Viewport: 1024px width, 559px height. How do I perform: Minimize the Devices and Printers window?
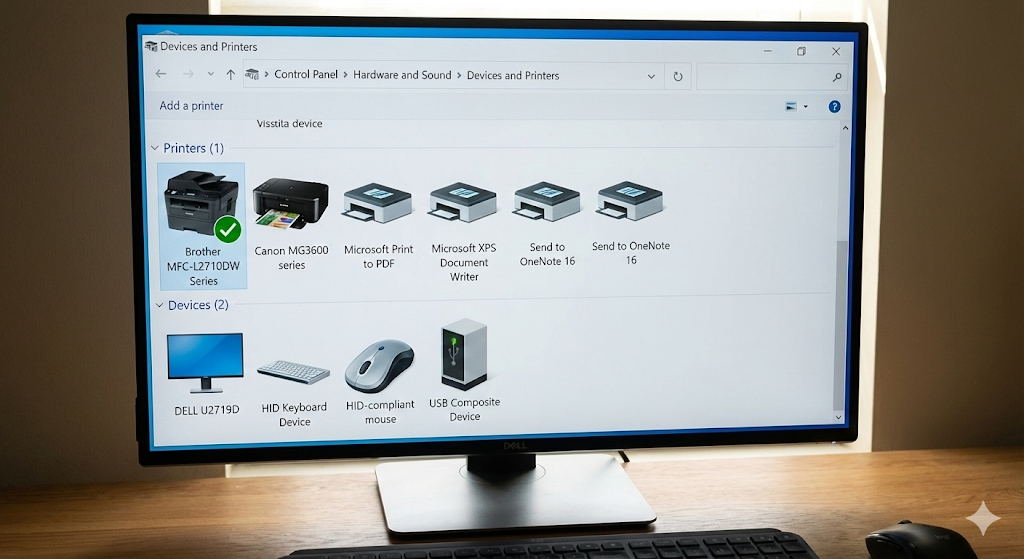point(767,51)
